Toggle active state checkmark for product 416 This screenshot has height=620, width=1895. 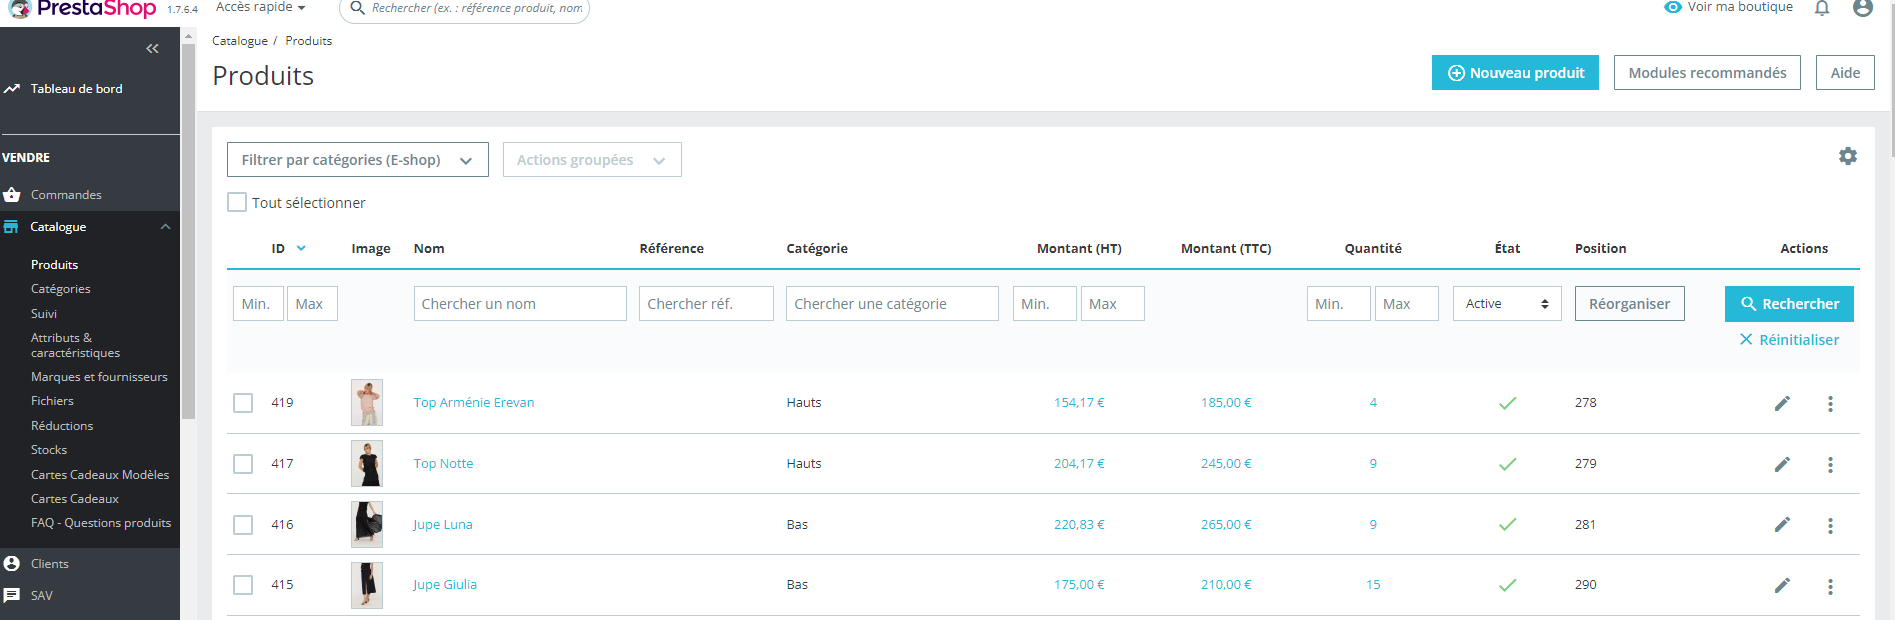tap(1507, 524)
